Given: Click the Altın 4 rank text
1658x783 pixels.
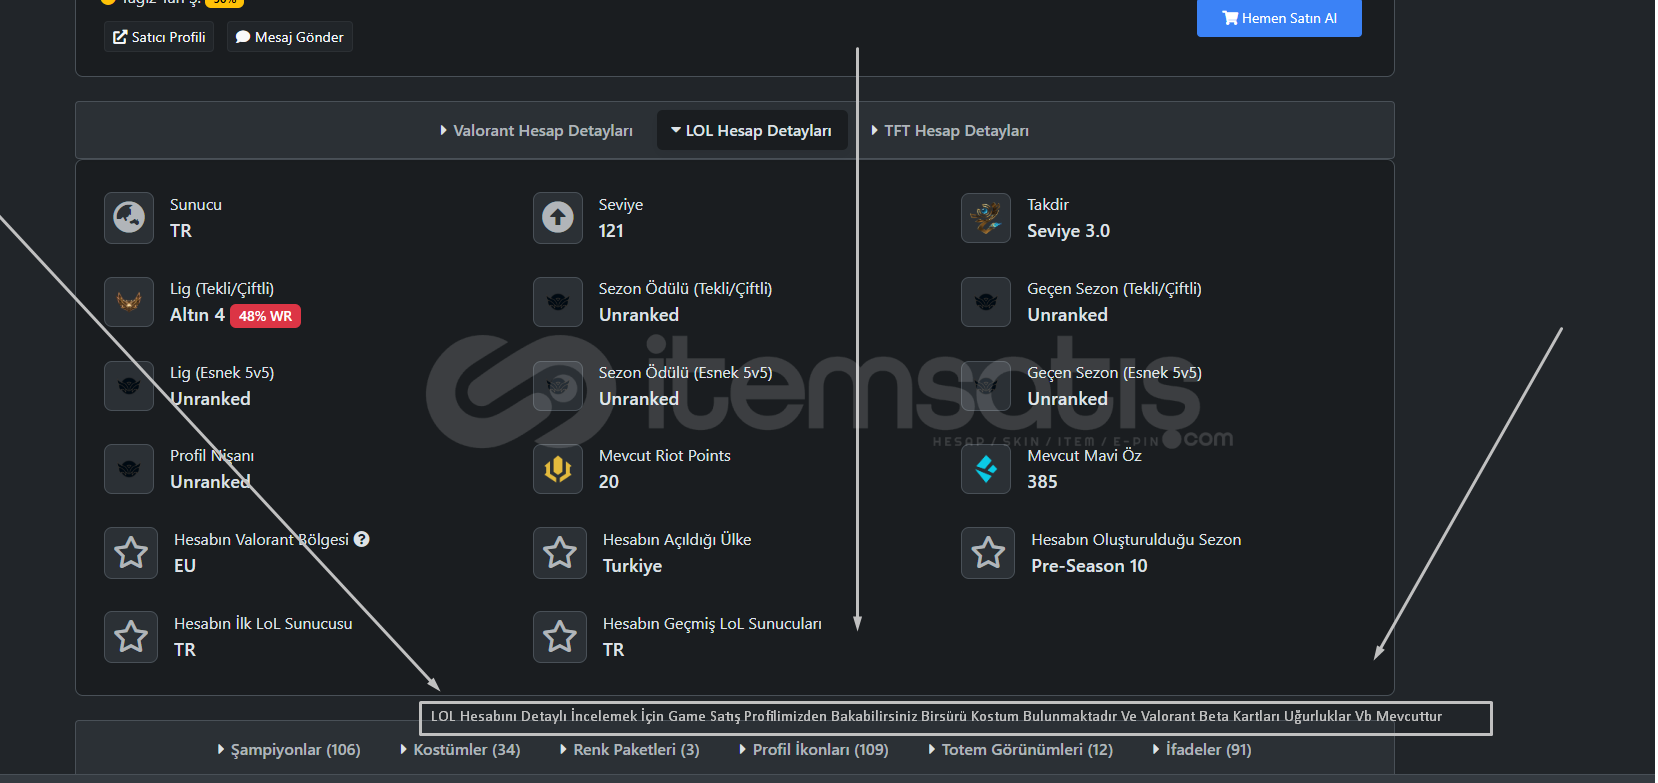Looking at the screenshot, I should [x=197, y=315].
